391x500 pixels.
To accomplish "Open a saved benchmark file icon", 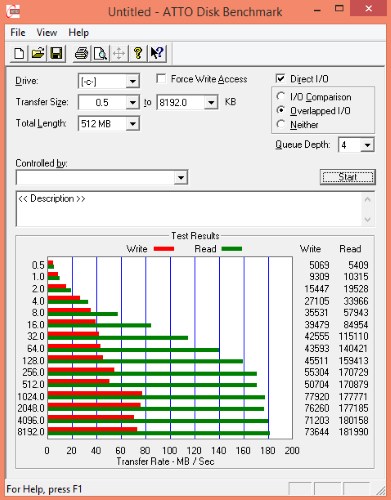I will point(38,53).
